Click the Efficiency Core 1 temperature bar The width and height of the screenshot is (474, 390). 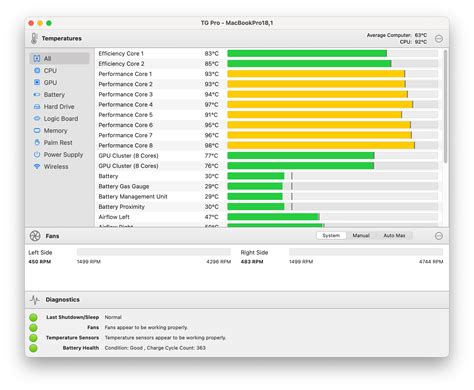pyautogui.click(x=333, y=54)
